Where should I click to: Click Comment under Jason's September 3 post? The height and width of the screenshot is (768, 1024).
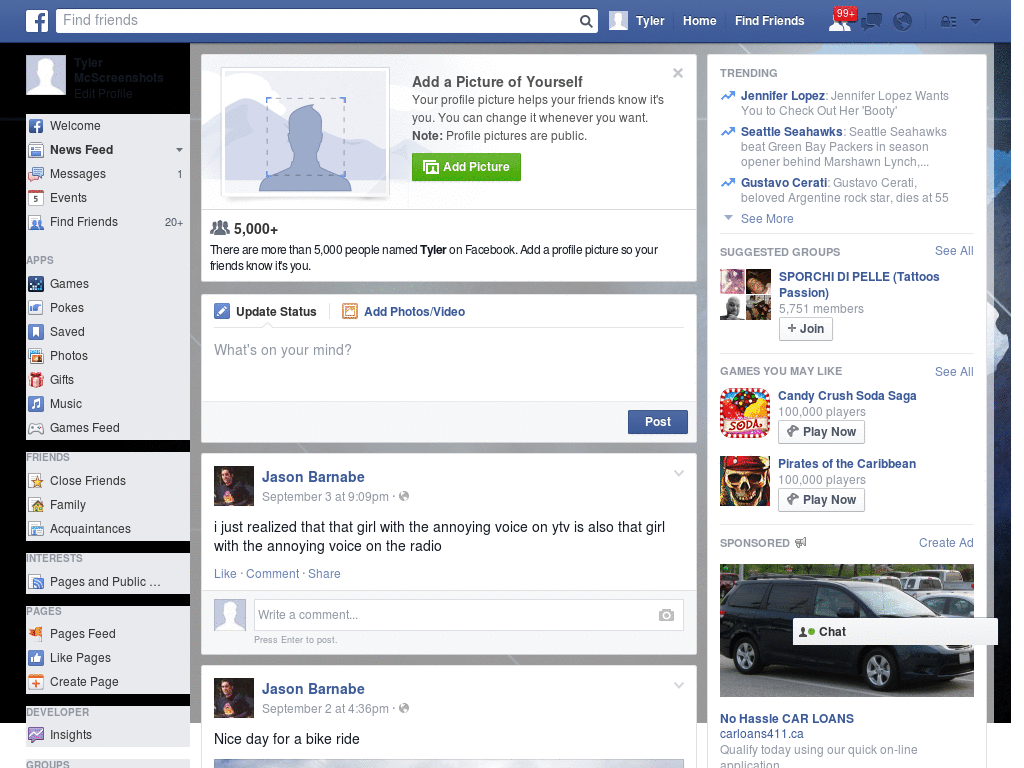click(272, 573)
